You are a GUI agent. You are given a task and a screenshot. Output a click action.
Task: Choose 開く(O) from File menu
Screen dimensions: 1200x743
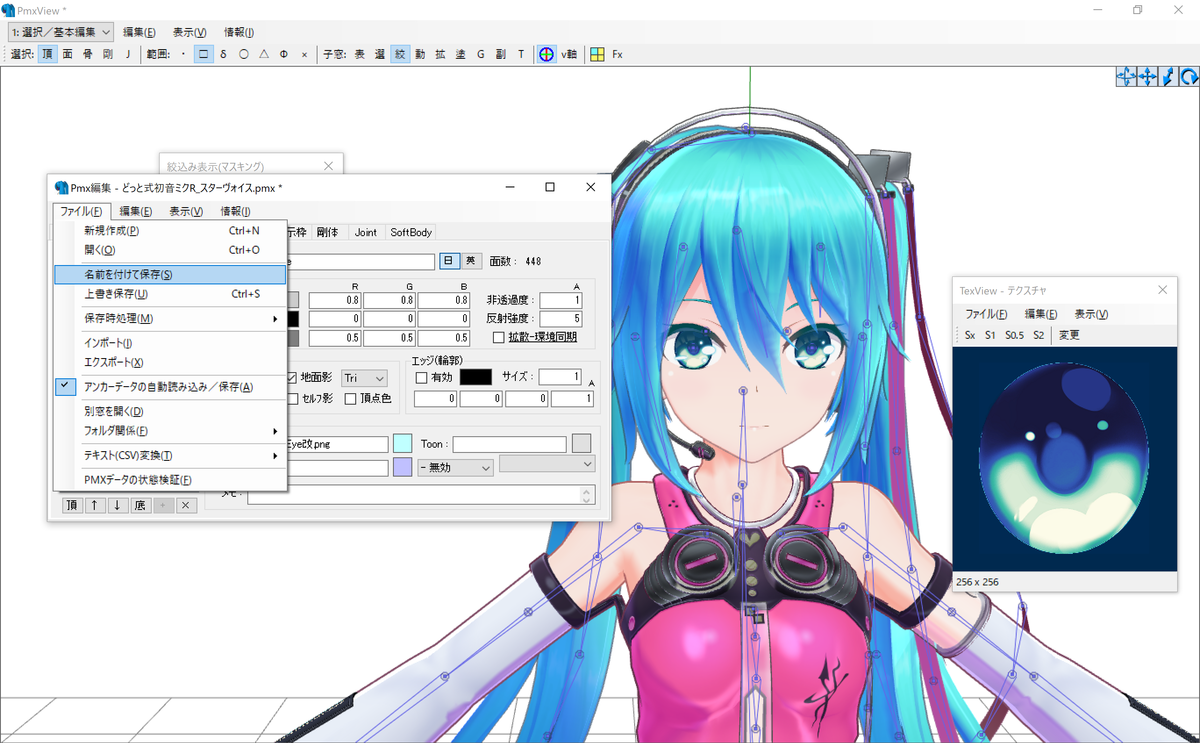pyautogui.click(x=170, y=250)
